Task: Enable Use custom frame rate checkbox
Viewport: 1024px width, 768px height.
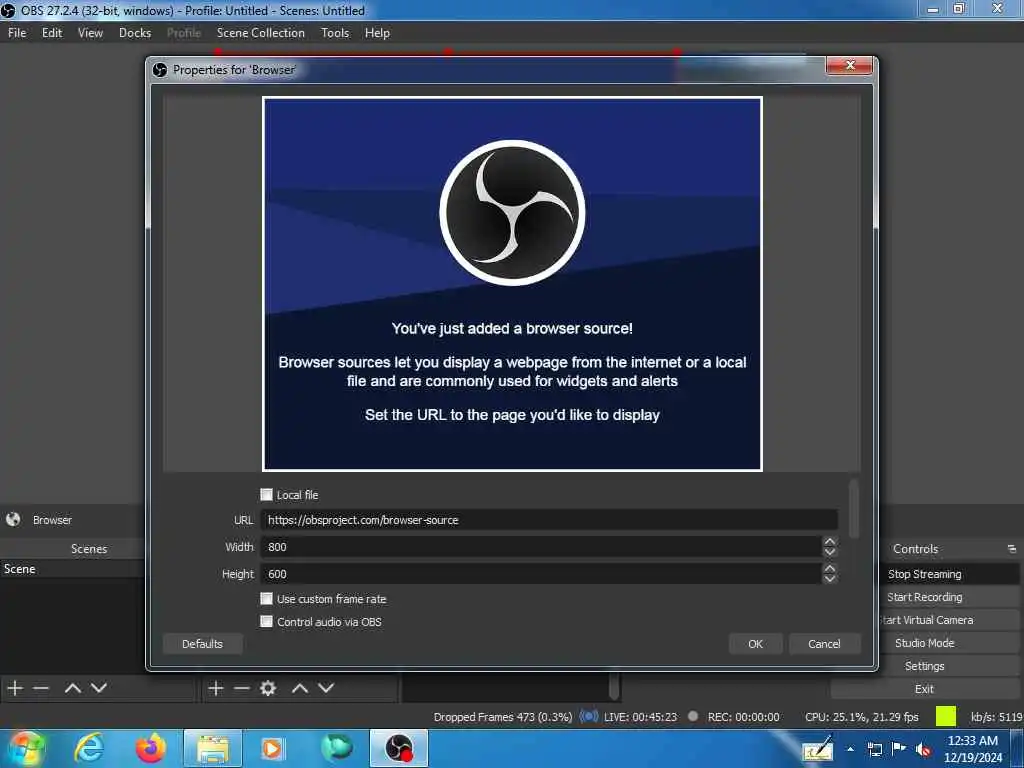Action: [x=266, y=598]
